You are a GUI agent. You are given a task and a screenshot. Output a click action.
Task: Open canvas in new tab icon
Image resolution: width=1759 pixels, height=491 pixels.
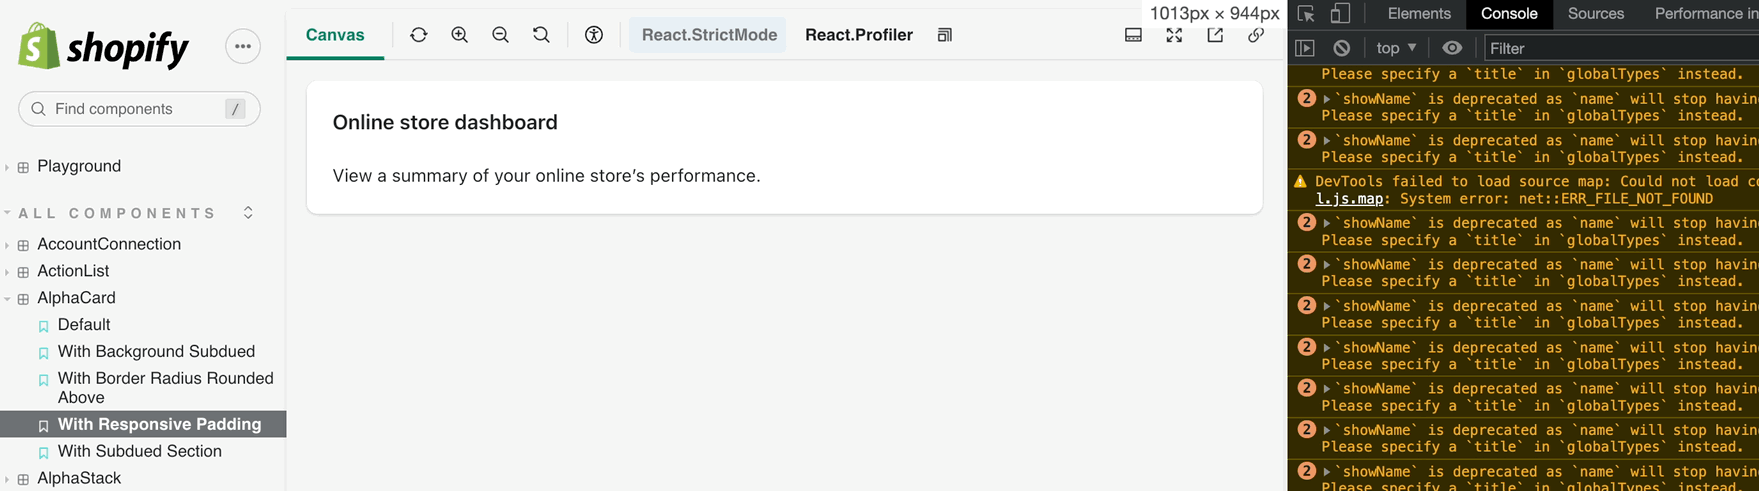pyautogui.click(x=1215, y=35)
